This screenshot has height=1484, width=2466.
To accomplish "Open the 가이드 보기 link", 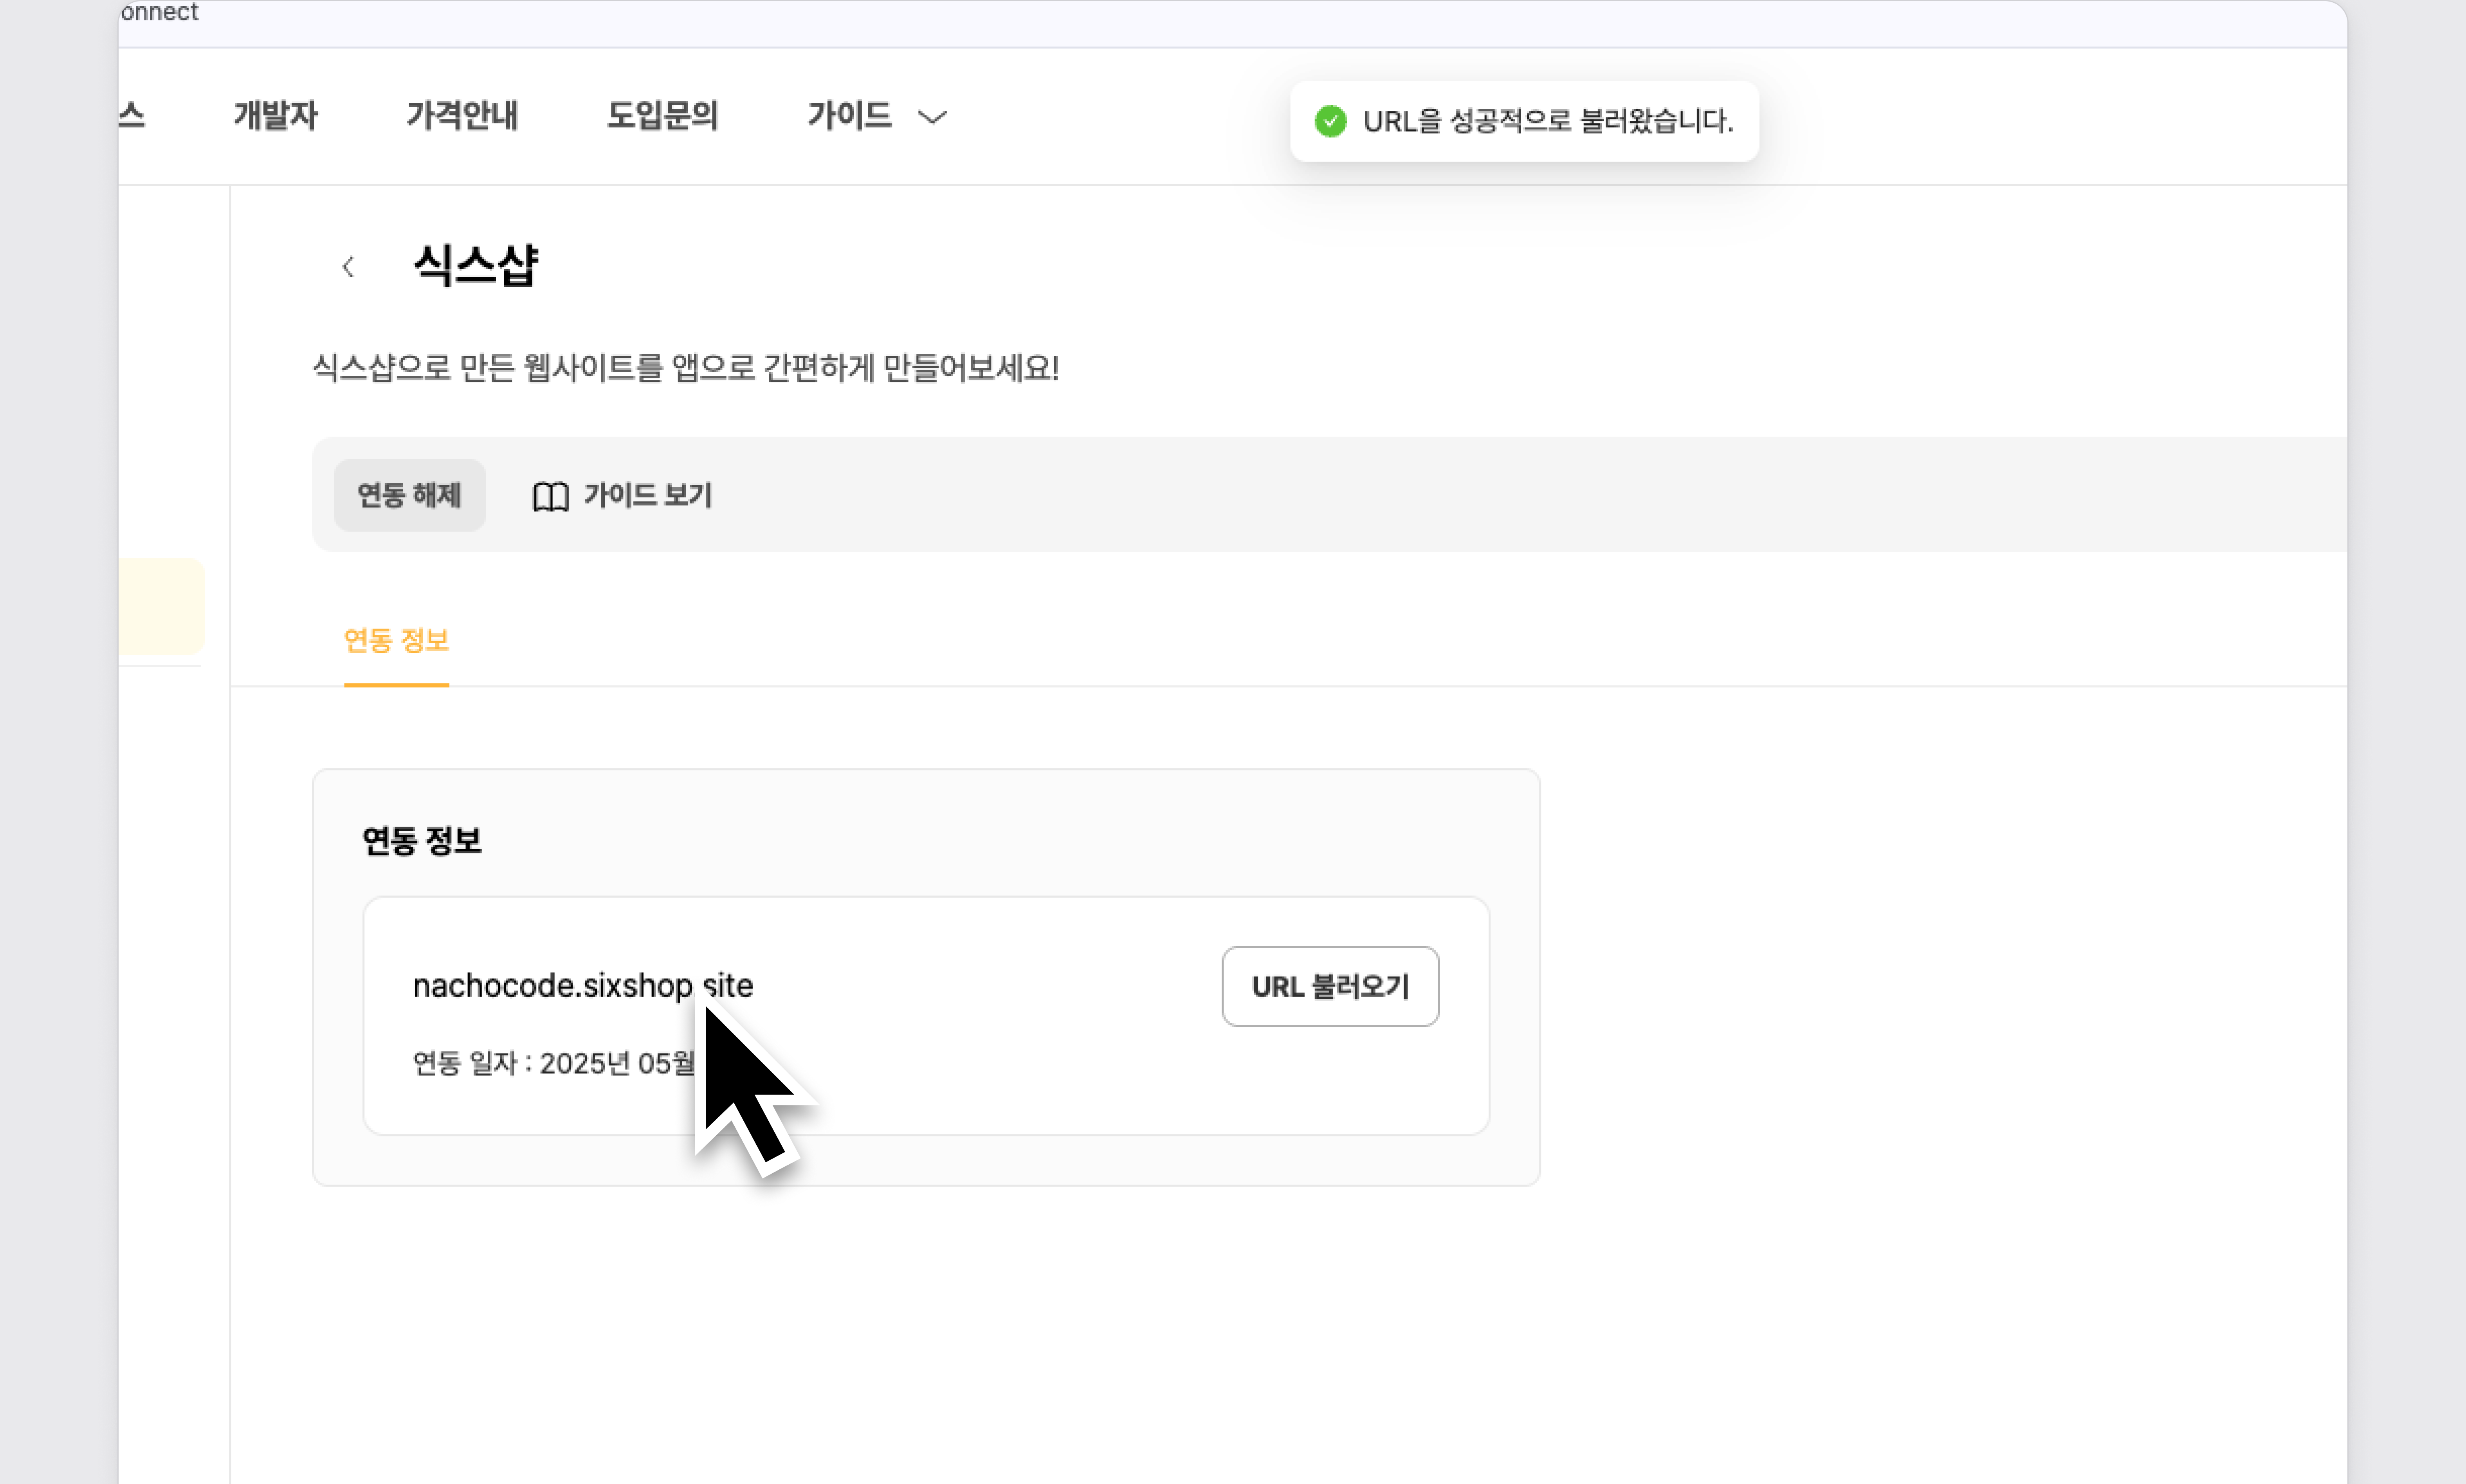I will [x=647, y=496].
